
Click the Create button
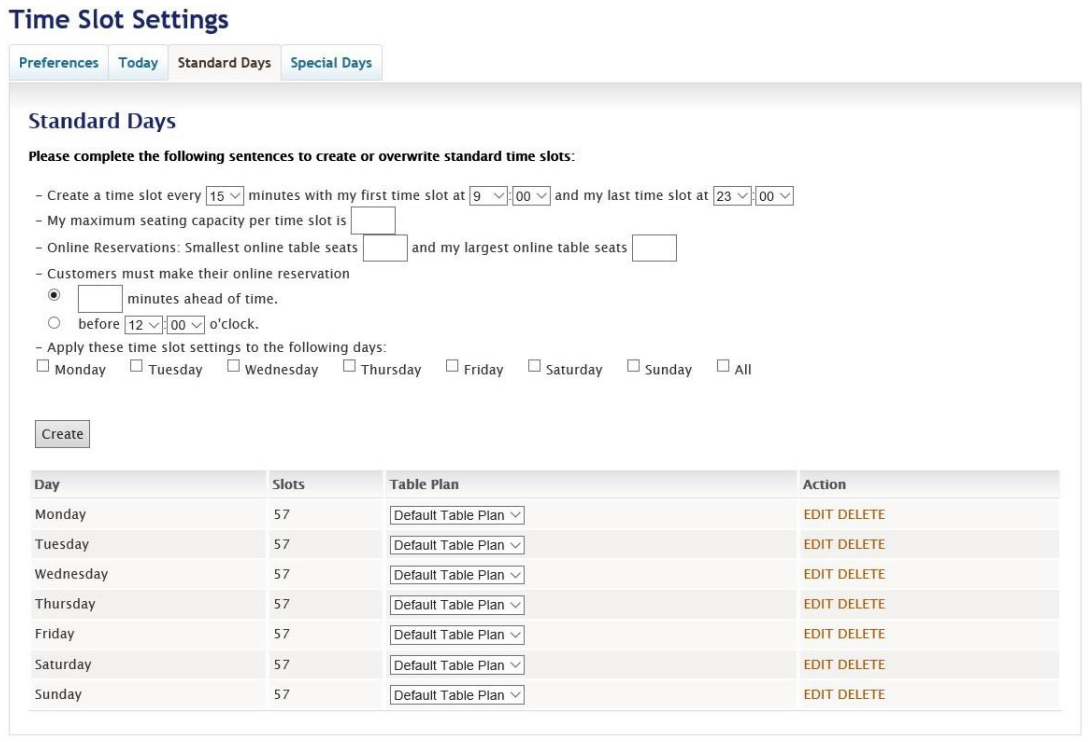[63, 434]
